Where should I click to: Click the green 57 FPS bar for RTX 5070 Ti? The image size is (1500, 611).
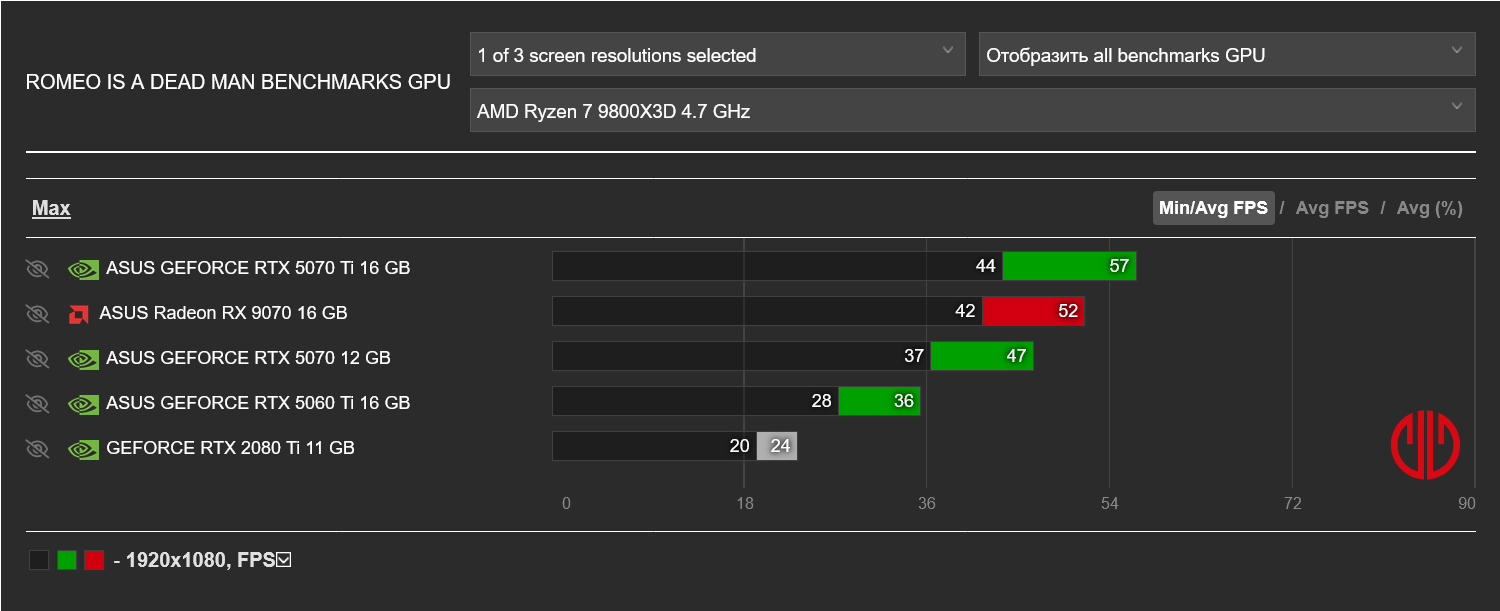1069,266
